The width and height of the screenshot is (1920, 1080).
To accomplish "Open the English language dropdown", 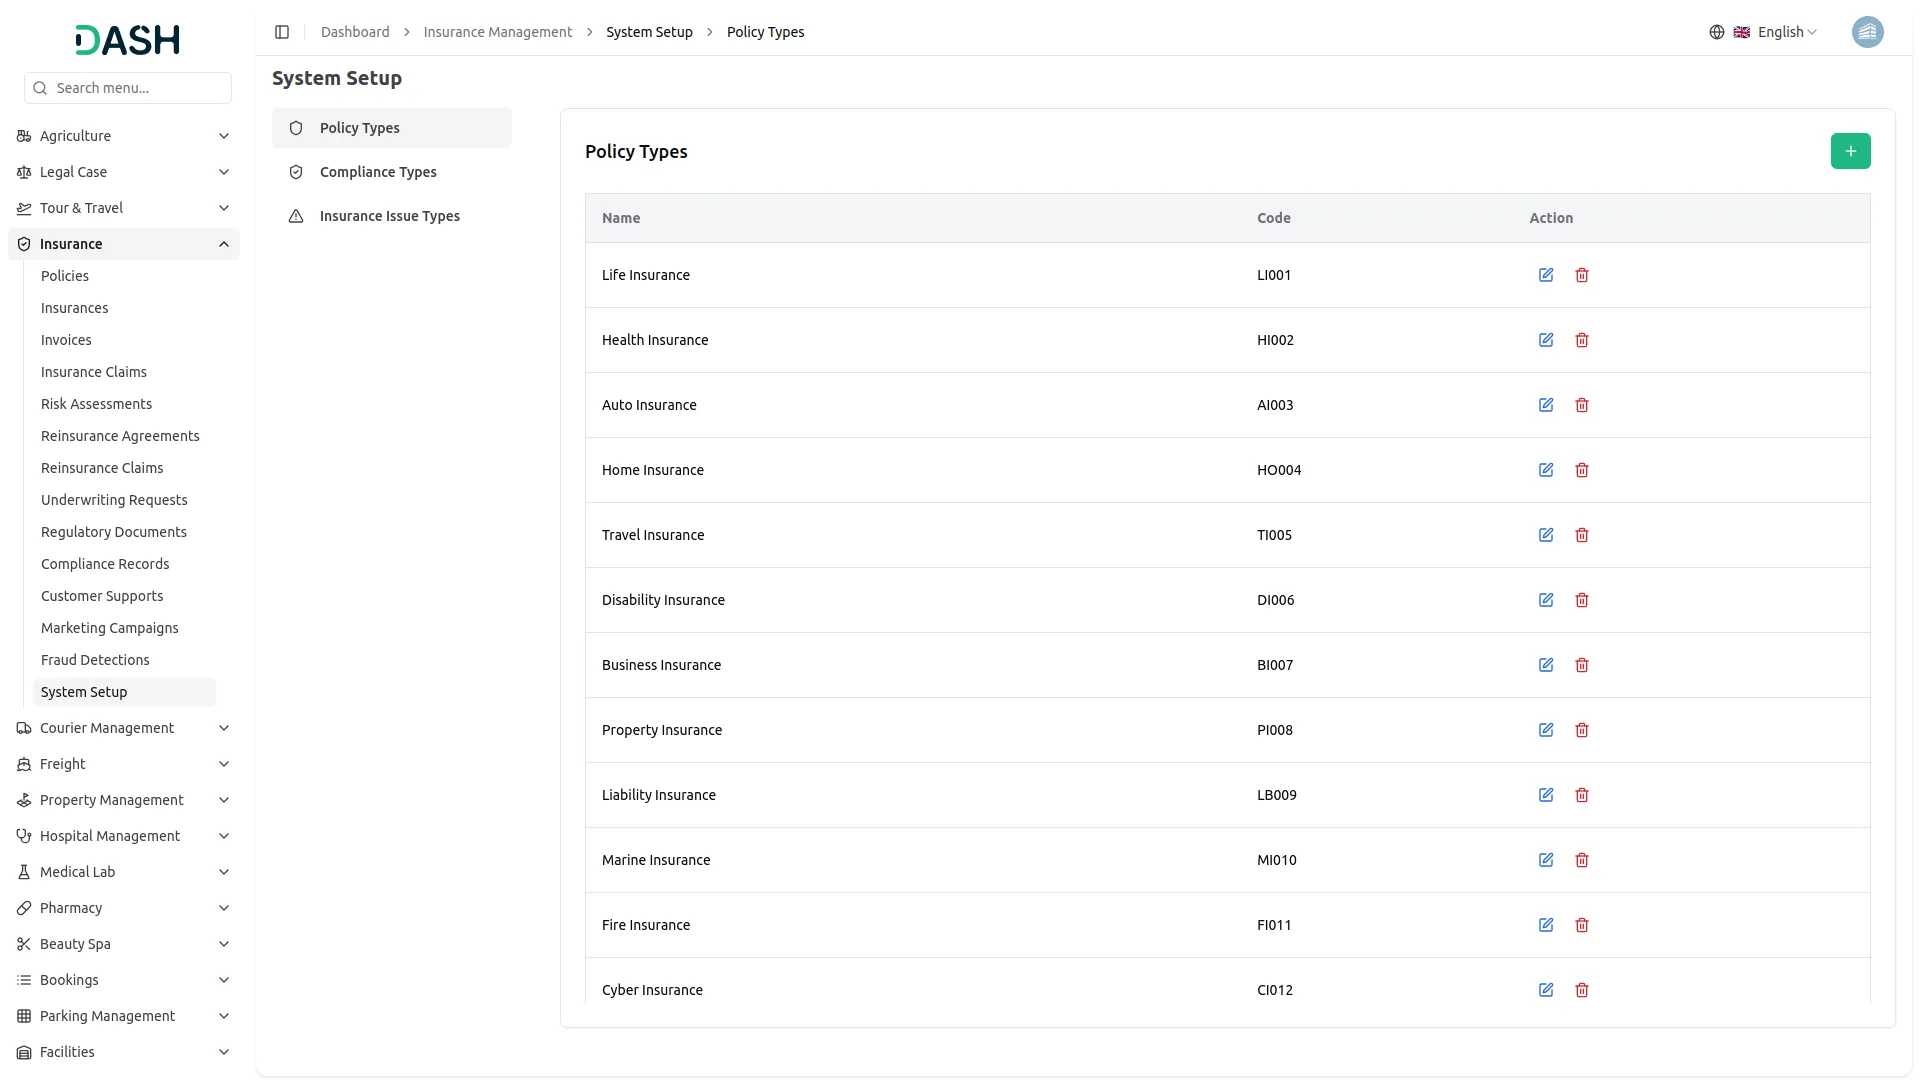I will 1780,32.
